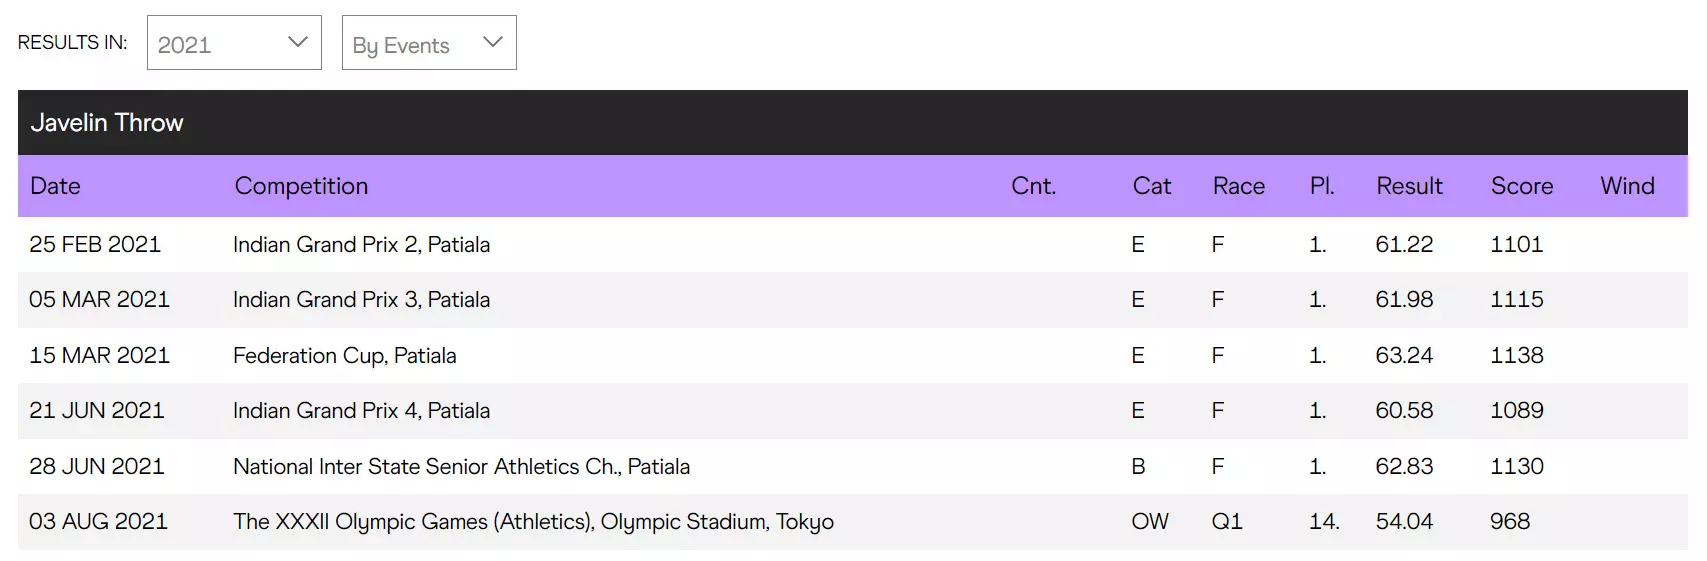The height and width of the screenshot is (561, 1707).
Task: Click the 03 AUG 2021 date cell
Action: coord(98,522)
